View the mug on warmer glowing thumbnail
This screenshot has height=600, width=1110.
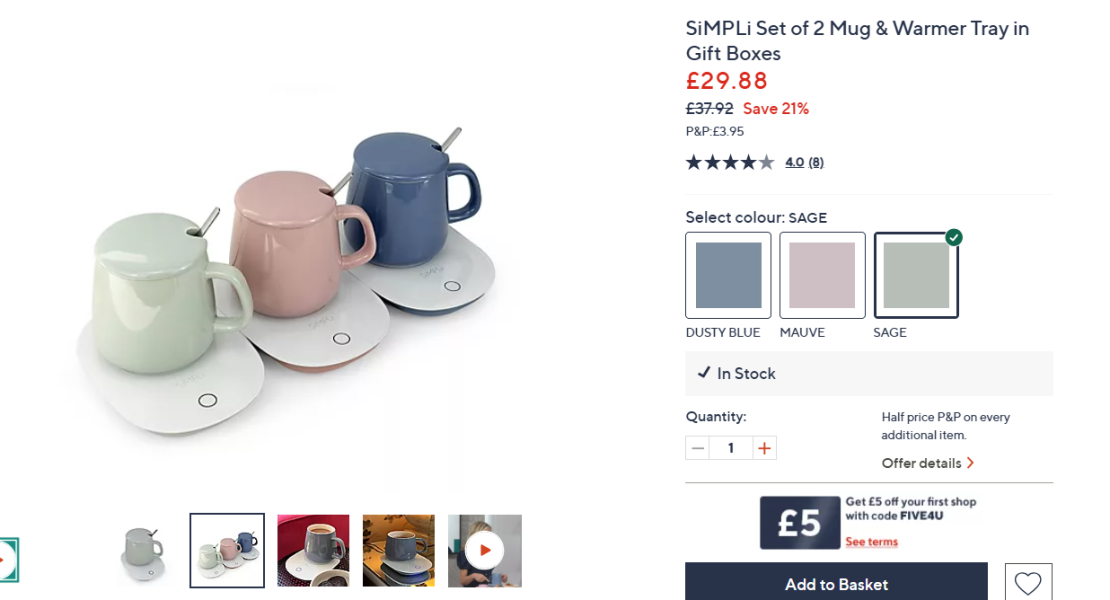pyautogui.click(x=399, y=550)
